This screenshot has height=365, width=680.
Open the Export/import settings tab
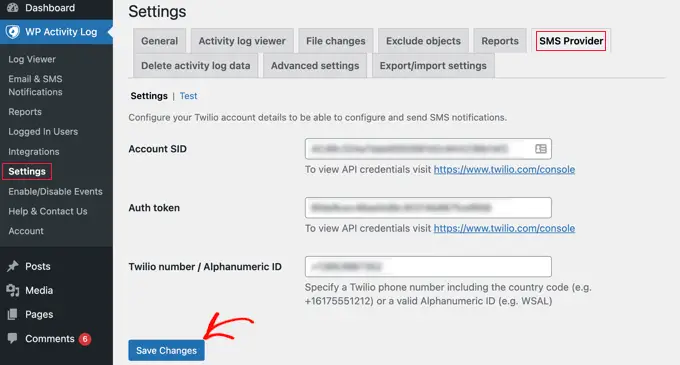click(433, 65)
